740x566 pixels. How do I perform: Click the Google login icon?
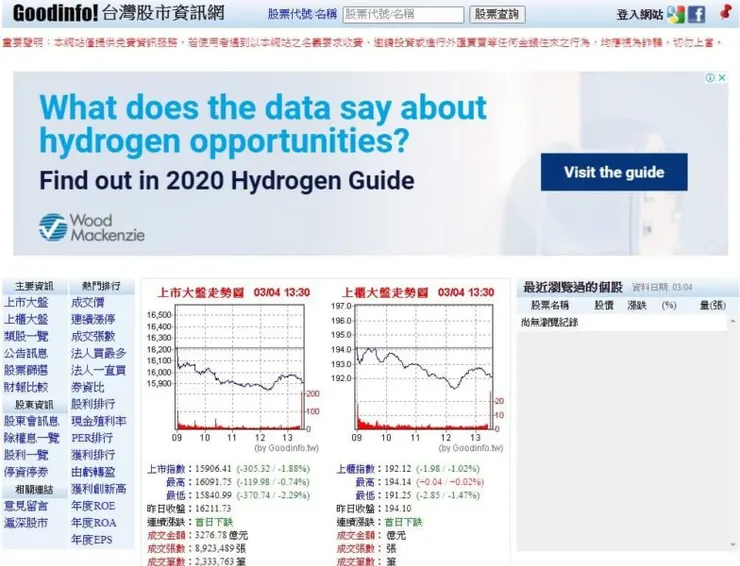675,14
